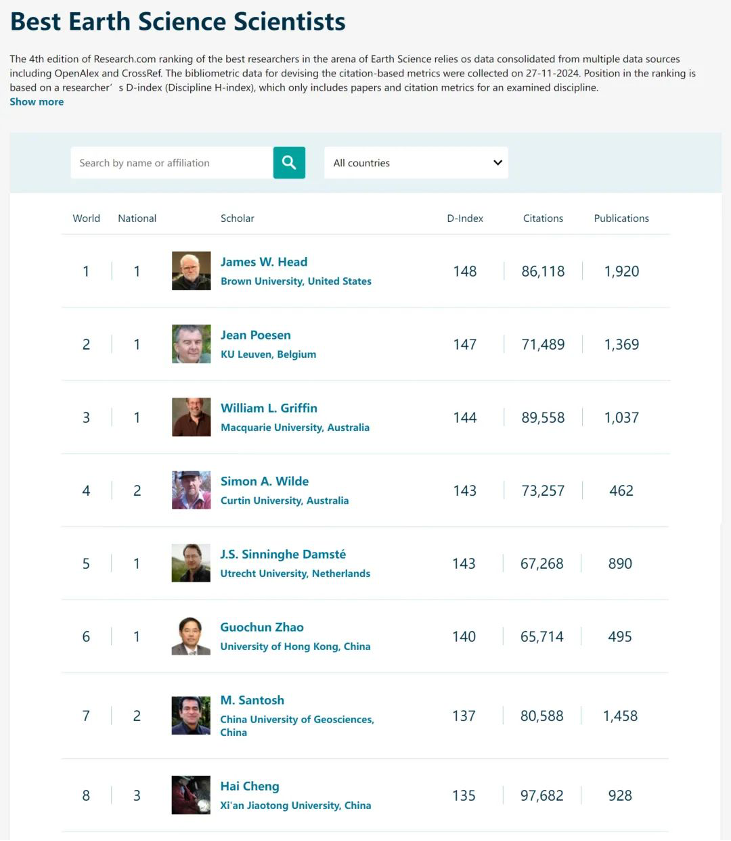Expand description with Show more

37,102
